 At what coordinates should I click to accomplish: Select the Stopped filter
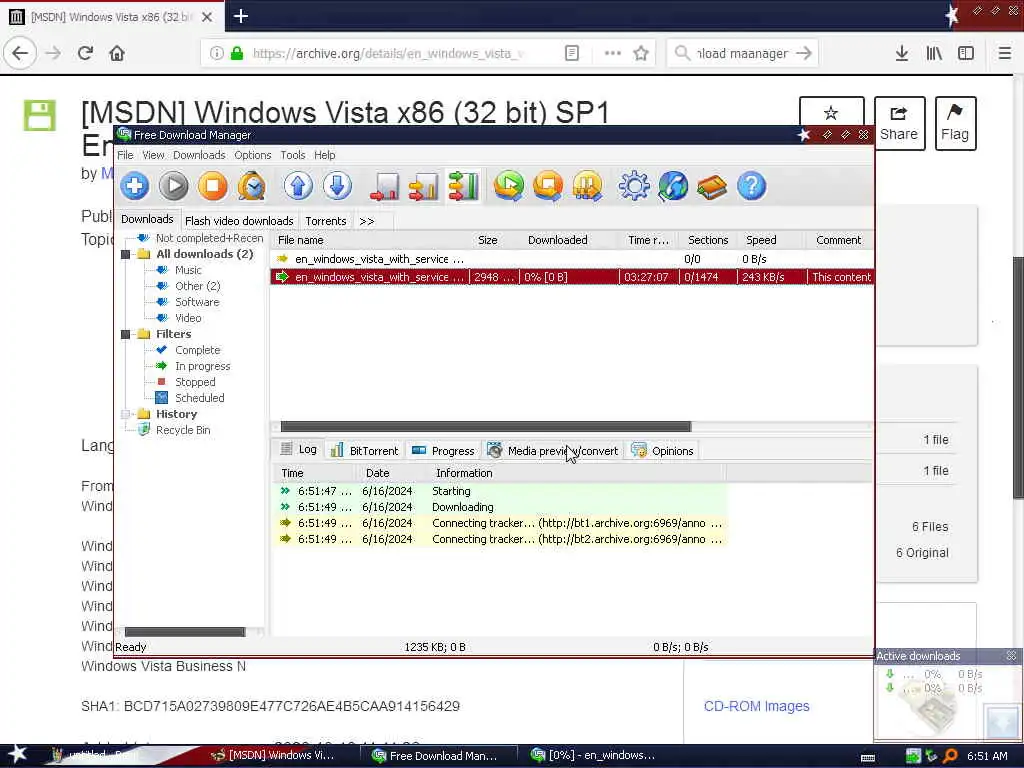(x=195, y=382)
